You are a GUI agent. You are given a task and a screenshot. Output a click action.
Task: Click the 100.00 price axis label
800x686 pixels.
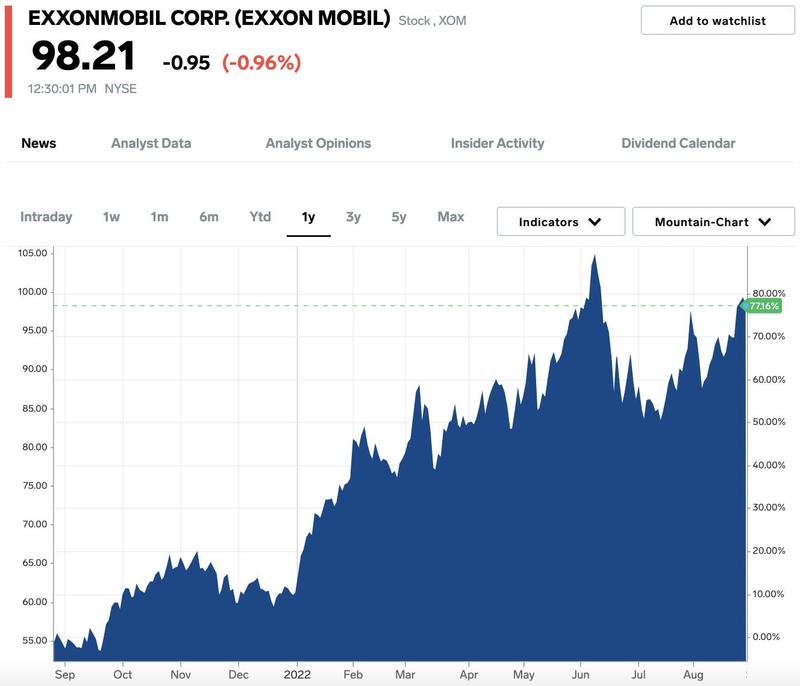click(33, 292)
